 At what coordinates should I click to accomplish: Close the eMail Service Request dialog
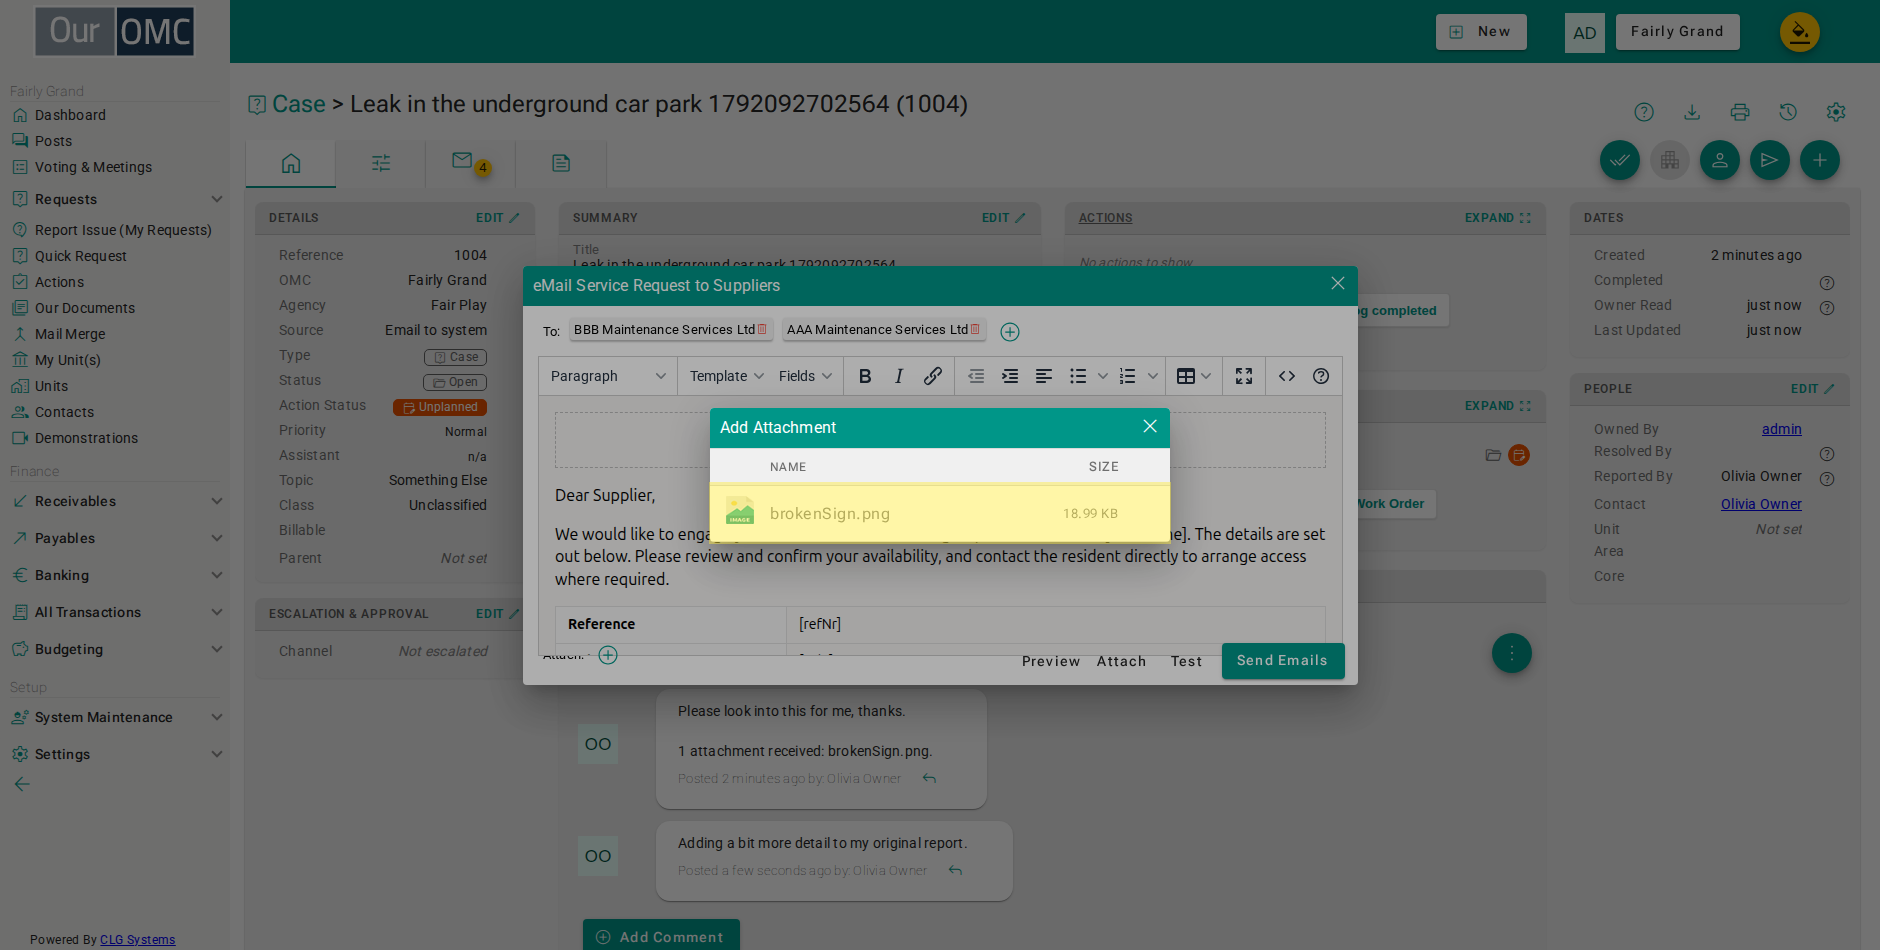(x=1338, y=283)
